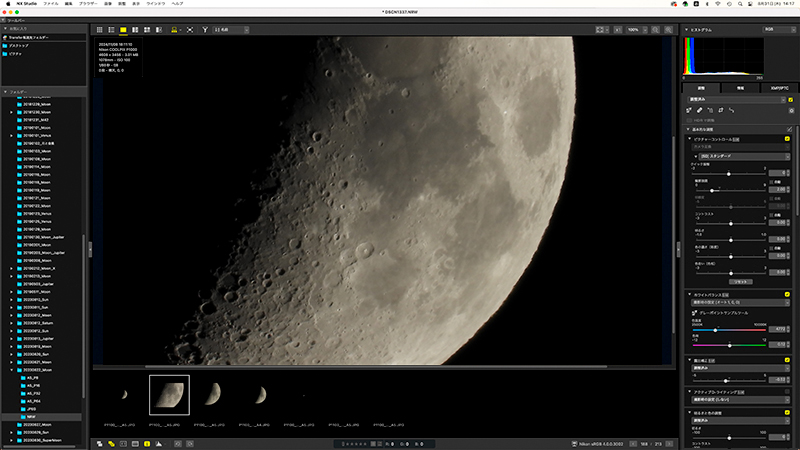Viewport: 800px width, 450px height.
Task: Adjust the quick adjustment slider at top
Action: tap(730, 174)
